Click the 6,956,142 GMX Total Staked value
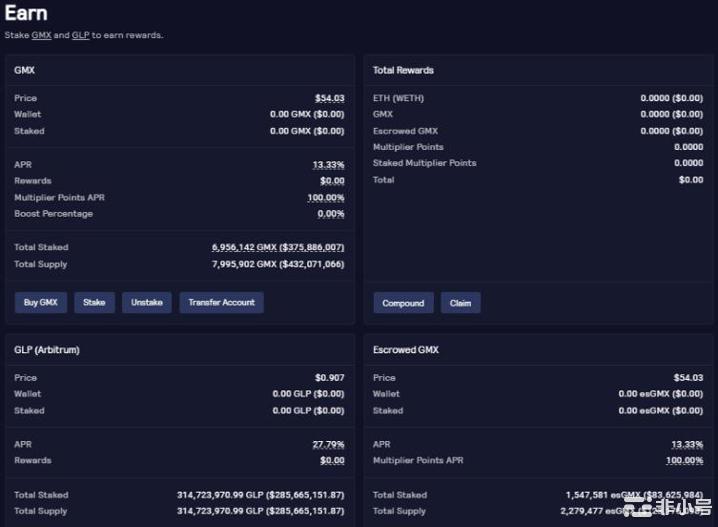 278,247
